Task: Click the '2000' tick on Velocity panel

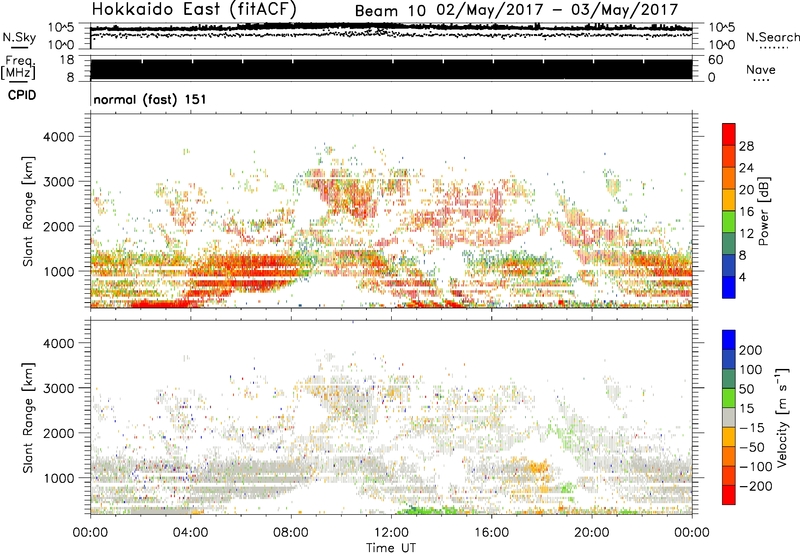Action: coord(59,433)
